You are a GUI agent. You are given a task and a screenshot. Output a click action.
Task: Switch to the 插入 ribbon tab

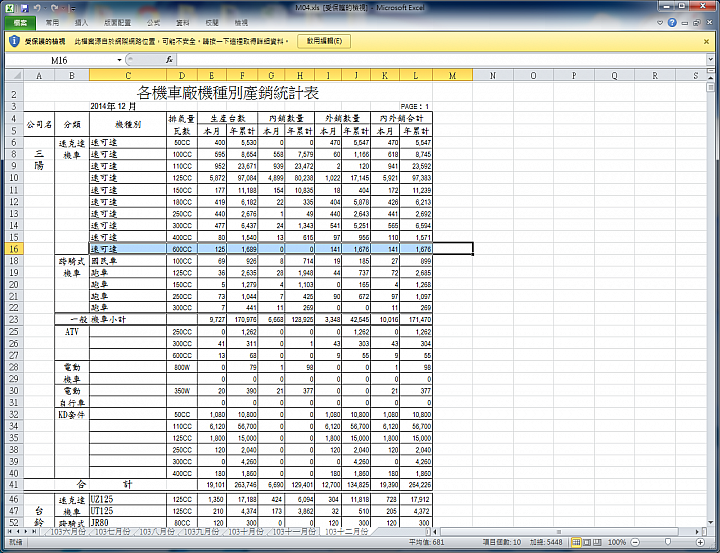click(81, 23)
